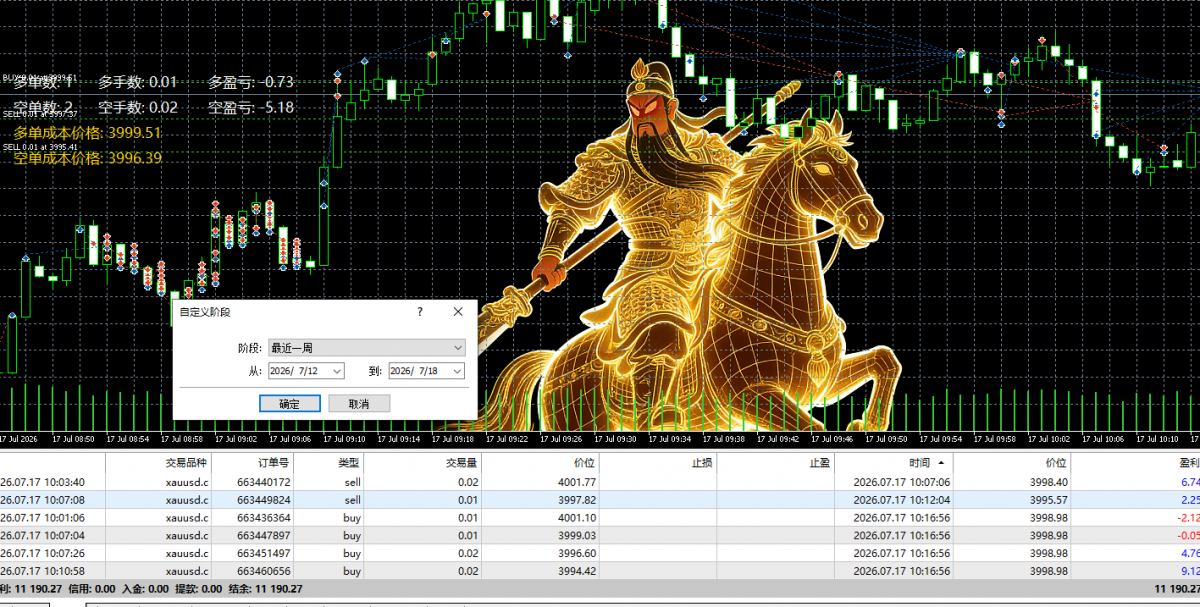Expand the 到 end date picker

click(x=457, y=371)
